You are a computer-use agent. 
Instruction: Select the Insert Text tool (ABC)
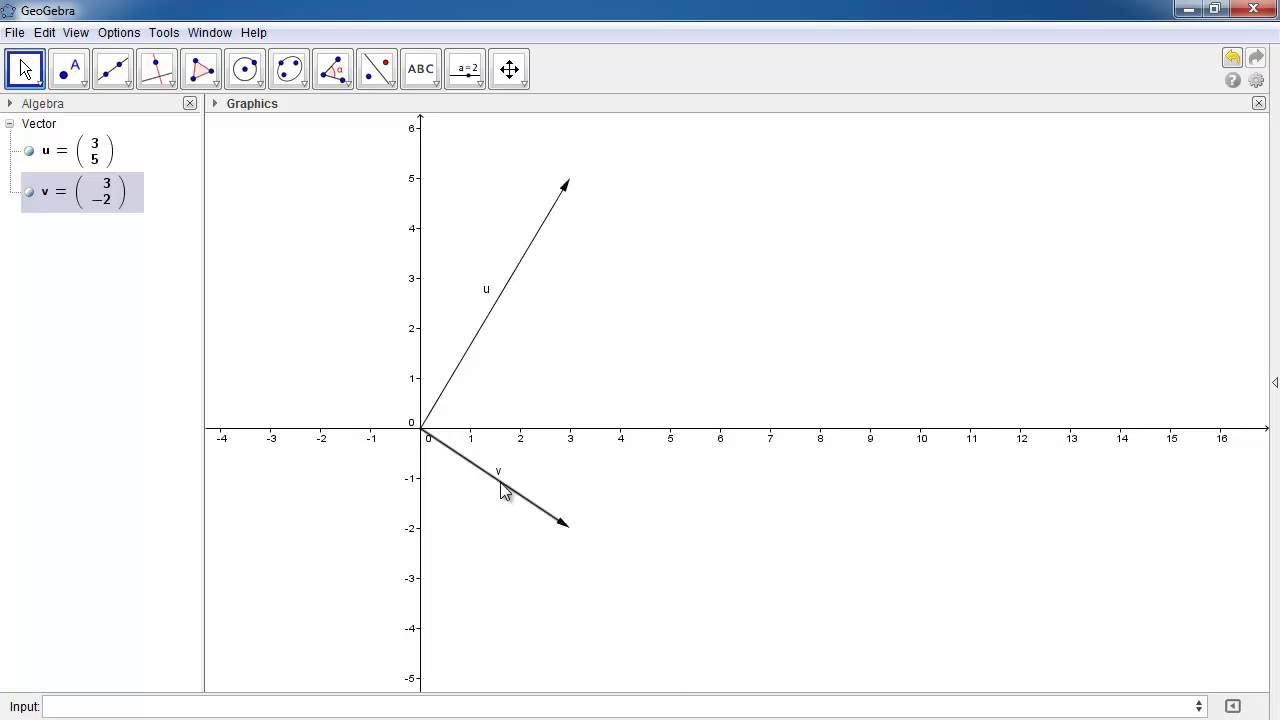[421, 68]
